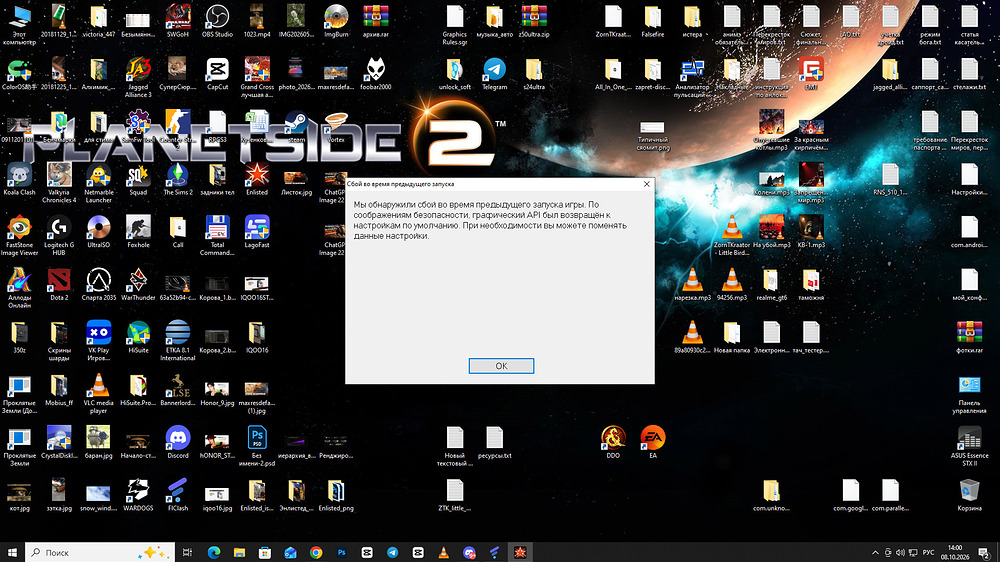The width and height of the screenshot is (1000, 562).
Task: Select the Foxhole game shortcut
Action: click(138, 232)
